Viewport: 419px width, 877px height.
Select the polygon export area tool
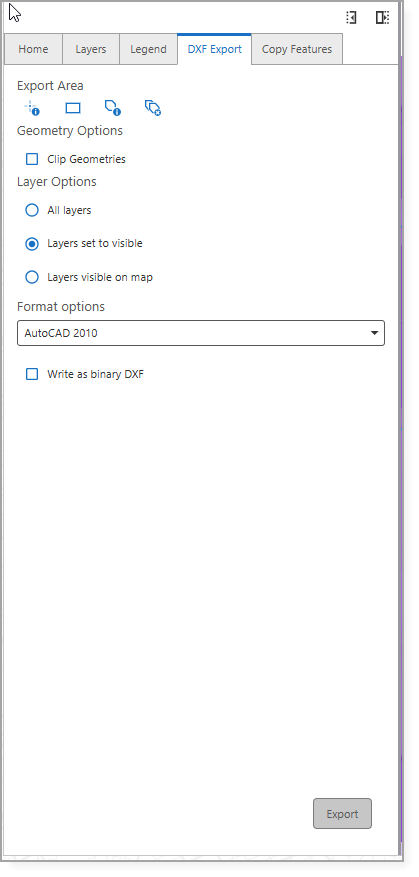112,108
